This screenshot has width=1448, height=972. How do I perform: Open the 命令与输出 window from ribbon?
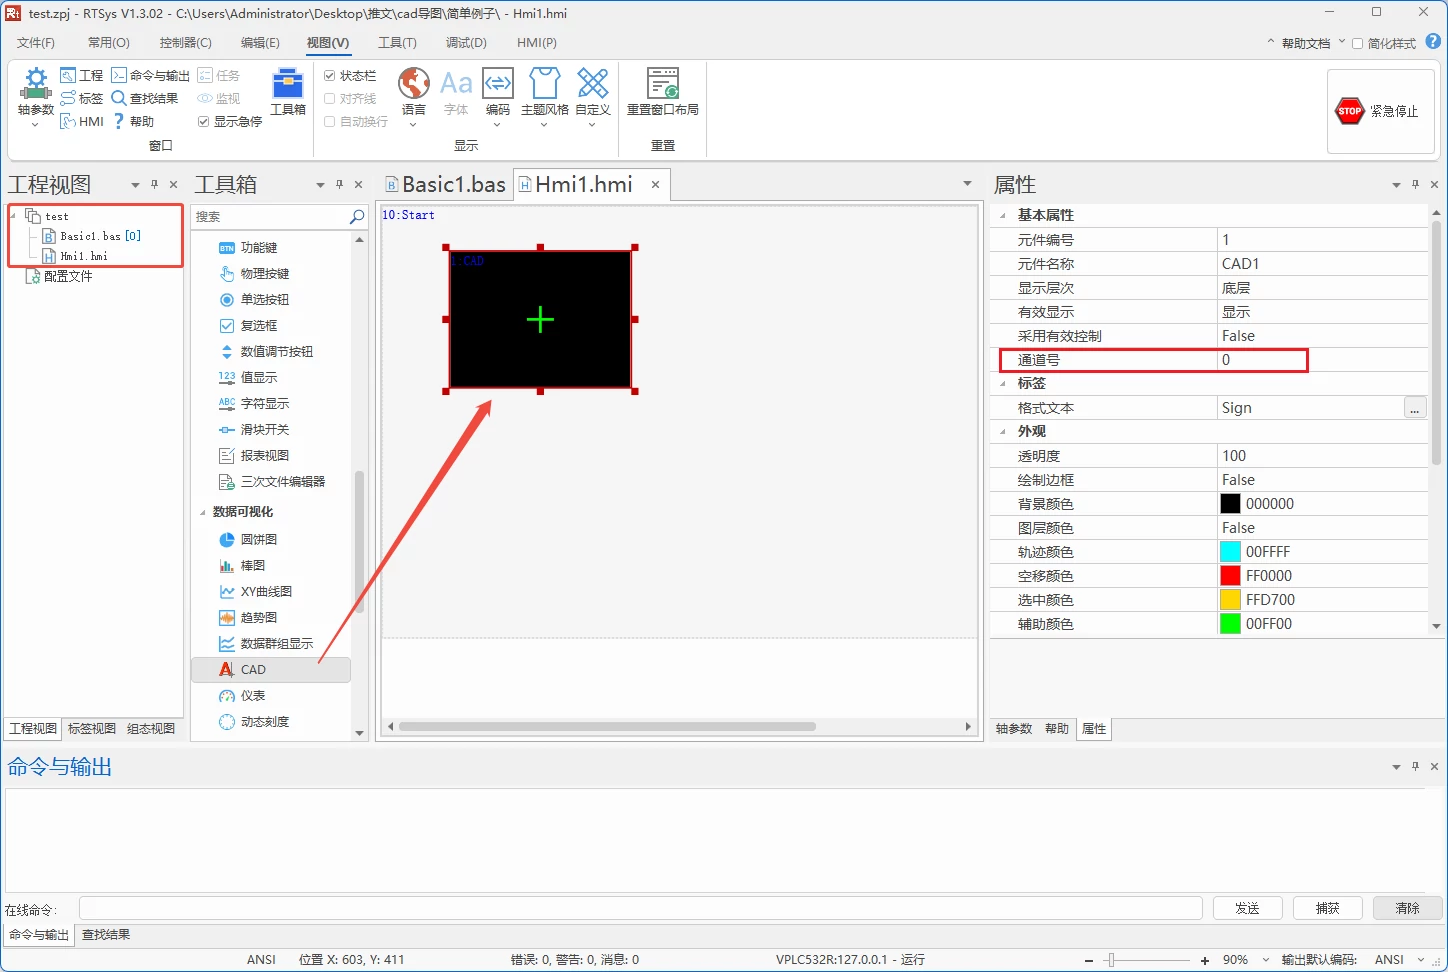coord(150,75)
